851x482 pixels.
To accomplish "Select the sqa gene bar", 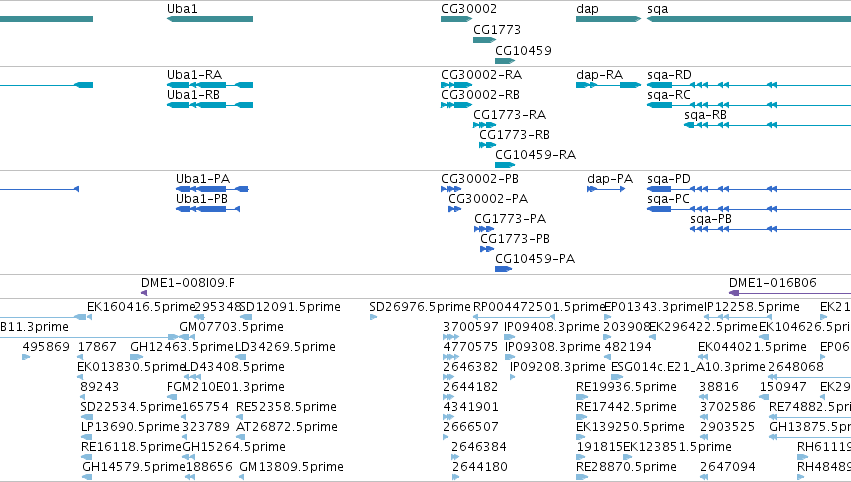I will tap(749, 19).
